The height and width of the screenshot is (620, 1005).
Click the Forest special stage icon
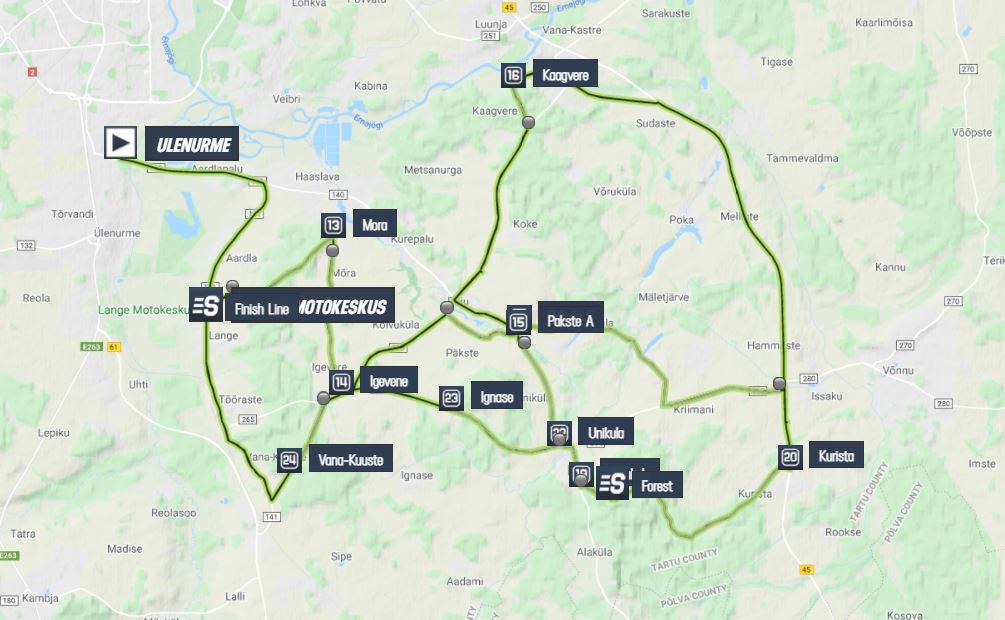pyautogui.click(x=613, y=483)
